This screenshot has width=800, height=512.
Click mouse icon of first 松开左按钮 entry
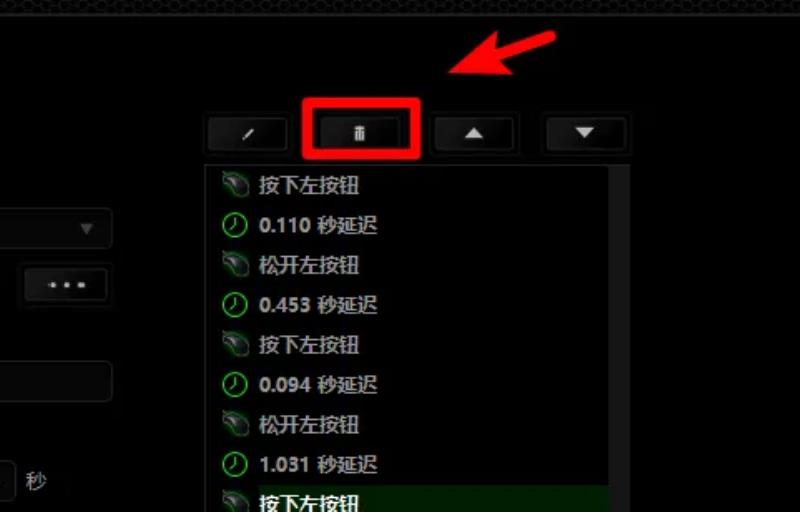coord(235,265)
